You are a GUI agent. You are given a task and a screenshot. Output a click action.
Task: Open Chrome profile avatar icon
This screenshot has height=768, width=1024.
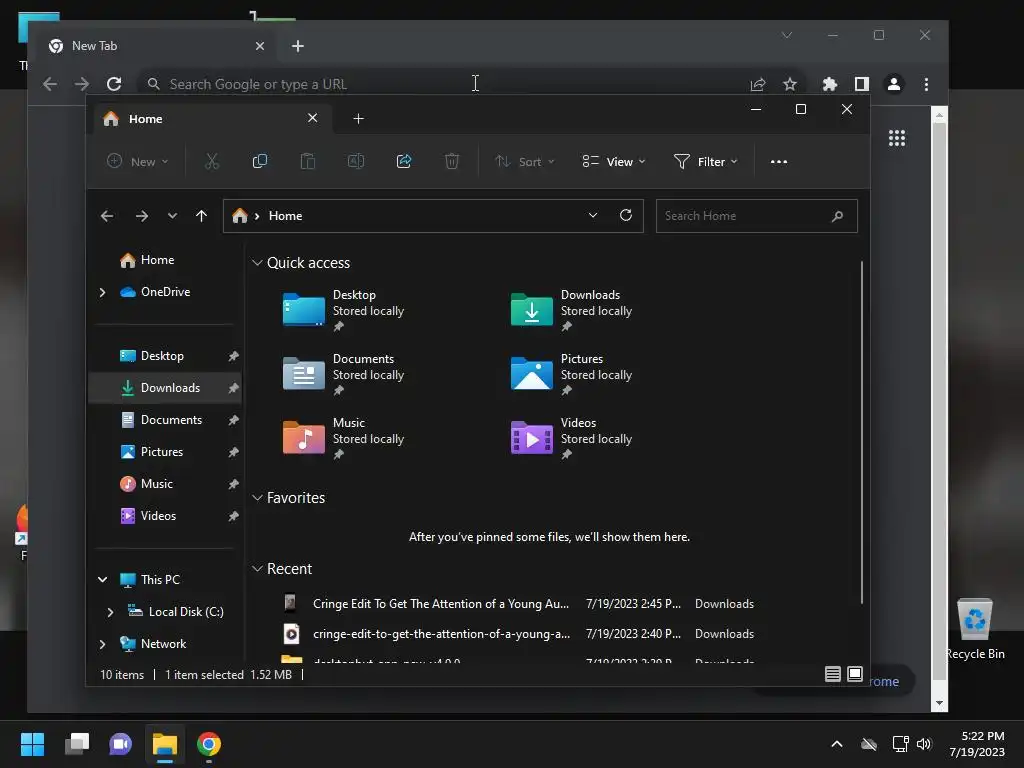[x=893, y=84]
